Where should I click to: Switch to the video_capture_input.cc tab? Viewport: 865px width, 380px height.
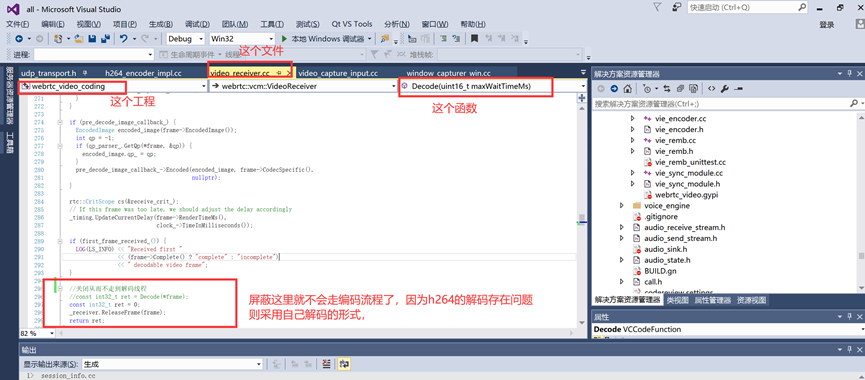(x=338, y=73)
